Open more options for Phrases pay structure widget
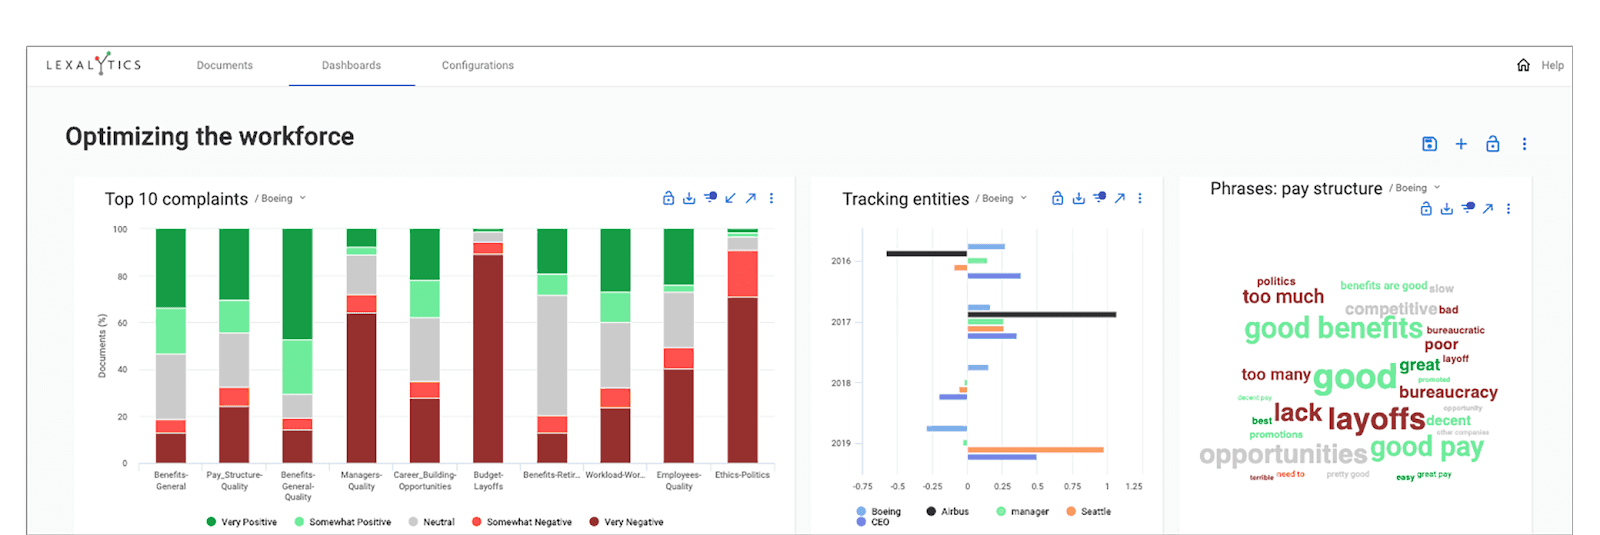1600x535 pixels. coord(1508,208)
